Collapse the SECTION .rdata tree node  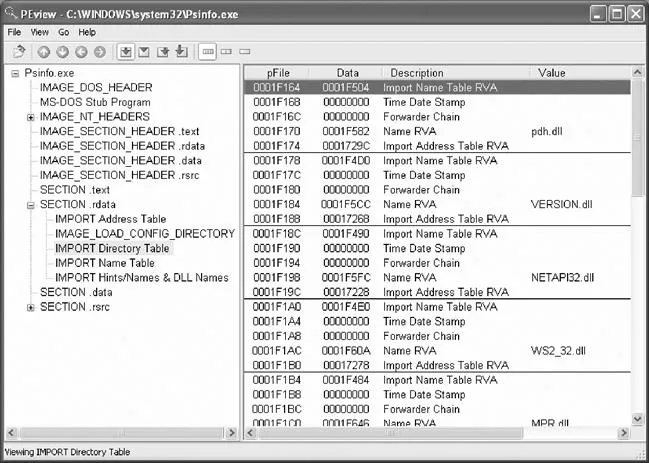(31, 204)
